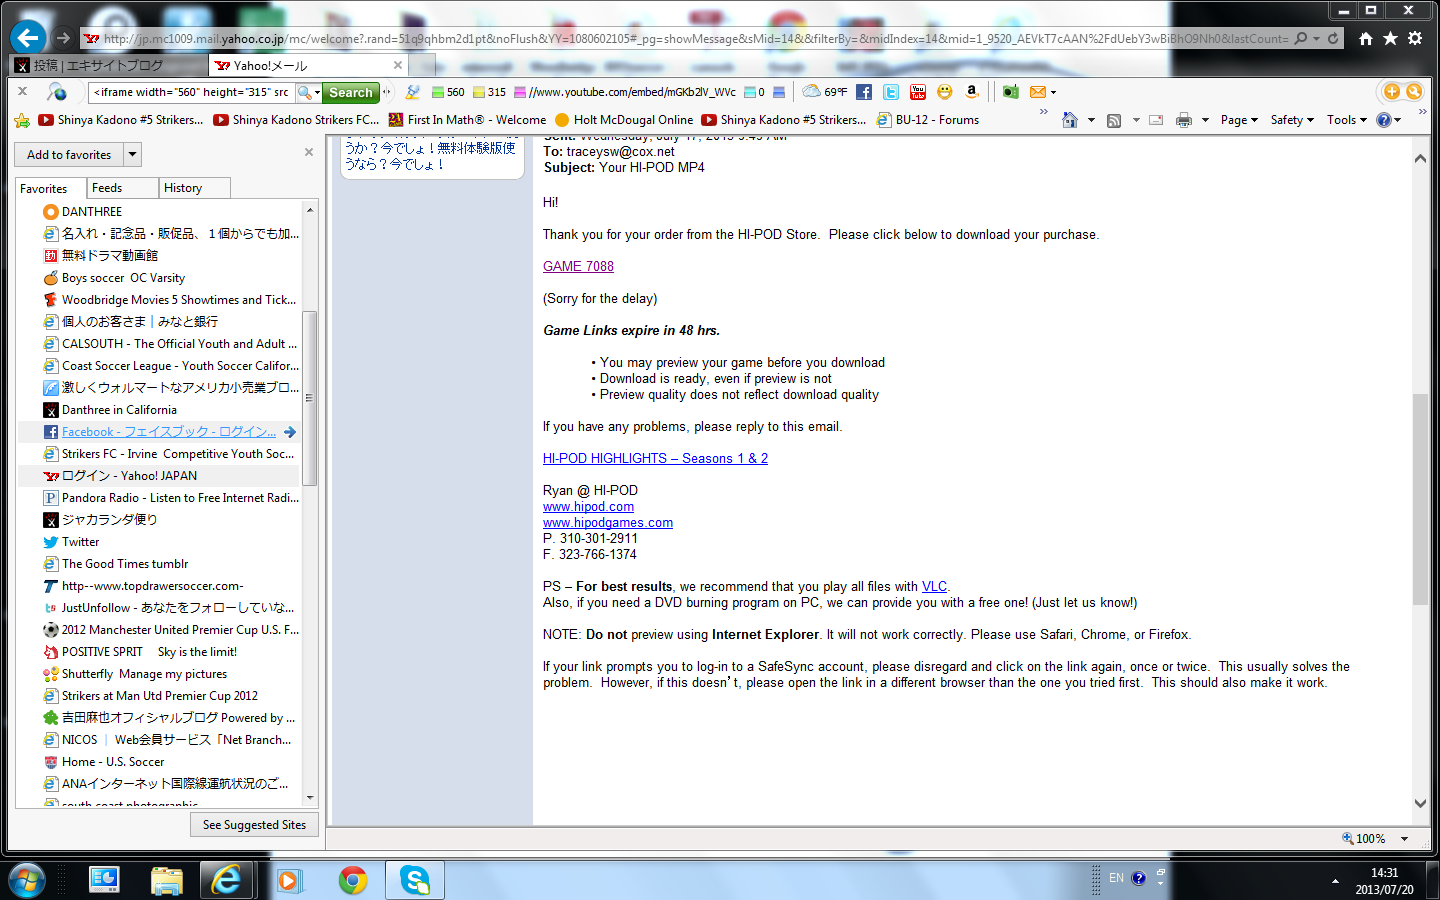Click the Help question mark icon
Screen dimensions: 1440x900
1384,120
